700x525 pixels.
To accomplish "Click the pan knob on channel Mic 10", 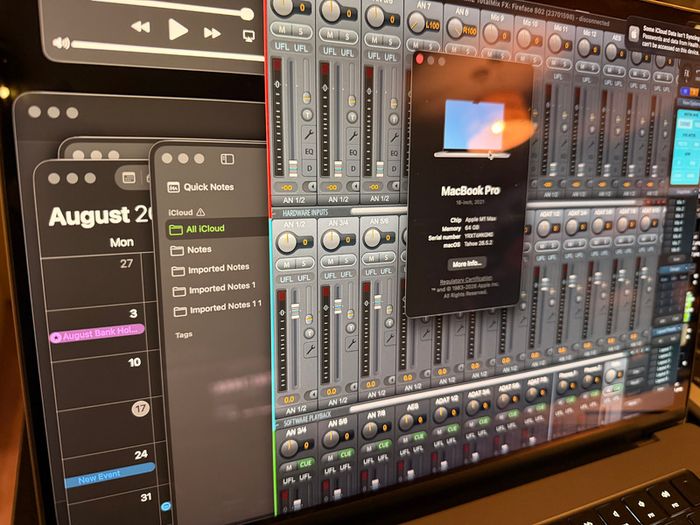I will click(525, 37).
